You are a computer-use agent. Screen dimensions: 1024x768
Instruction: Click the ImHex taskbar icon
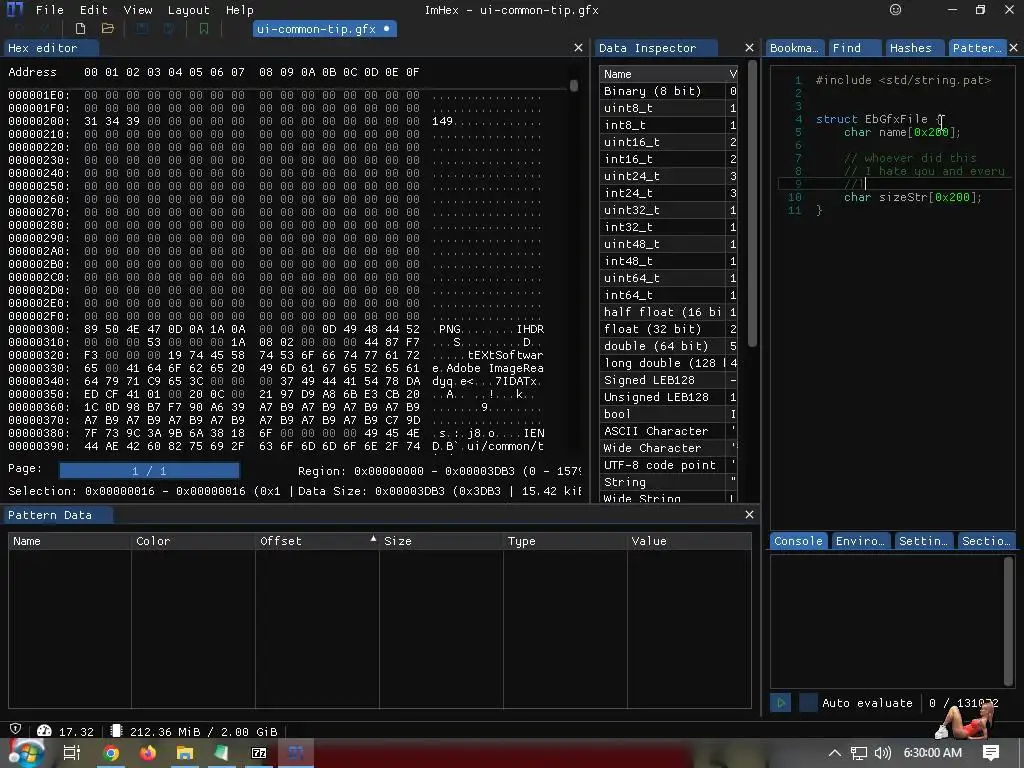[296, 753]
